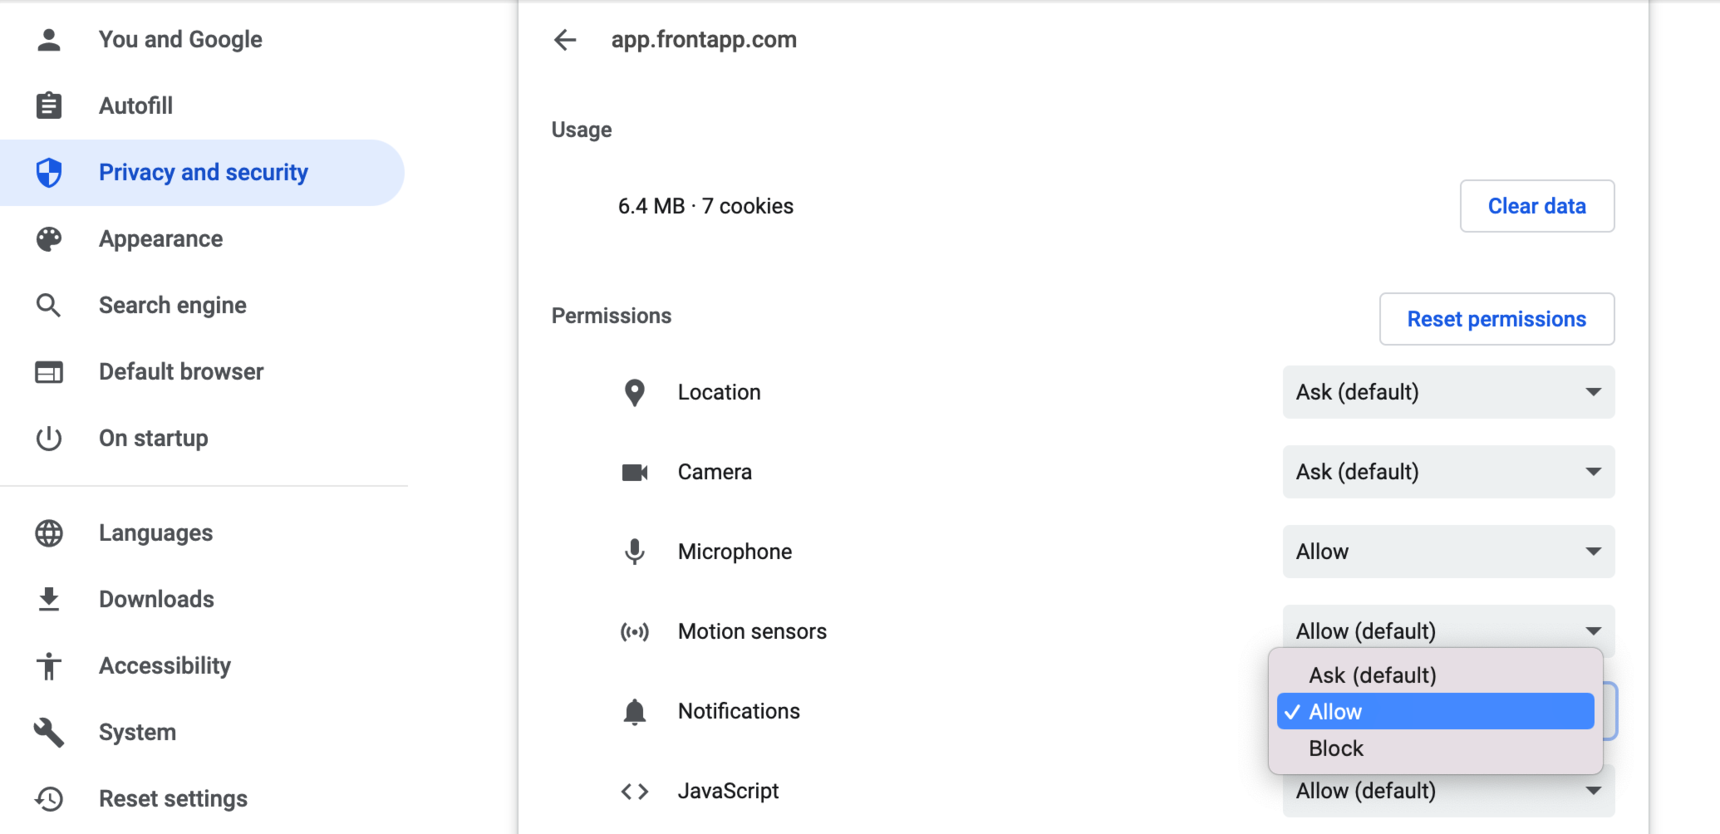This screenshot has height=834, width=1720.
Task: Click the Clear data button
Action: (1536, 206)
